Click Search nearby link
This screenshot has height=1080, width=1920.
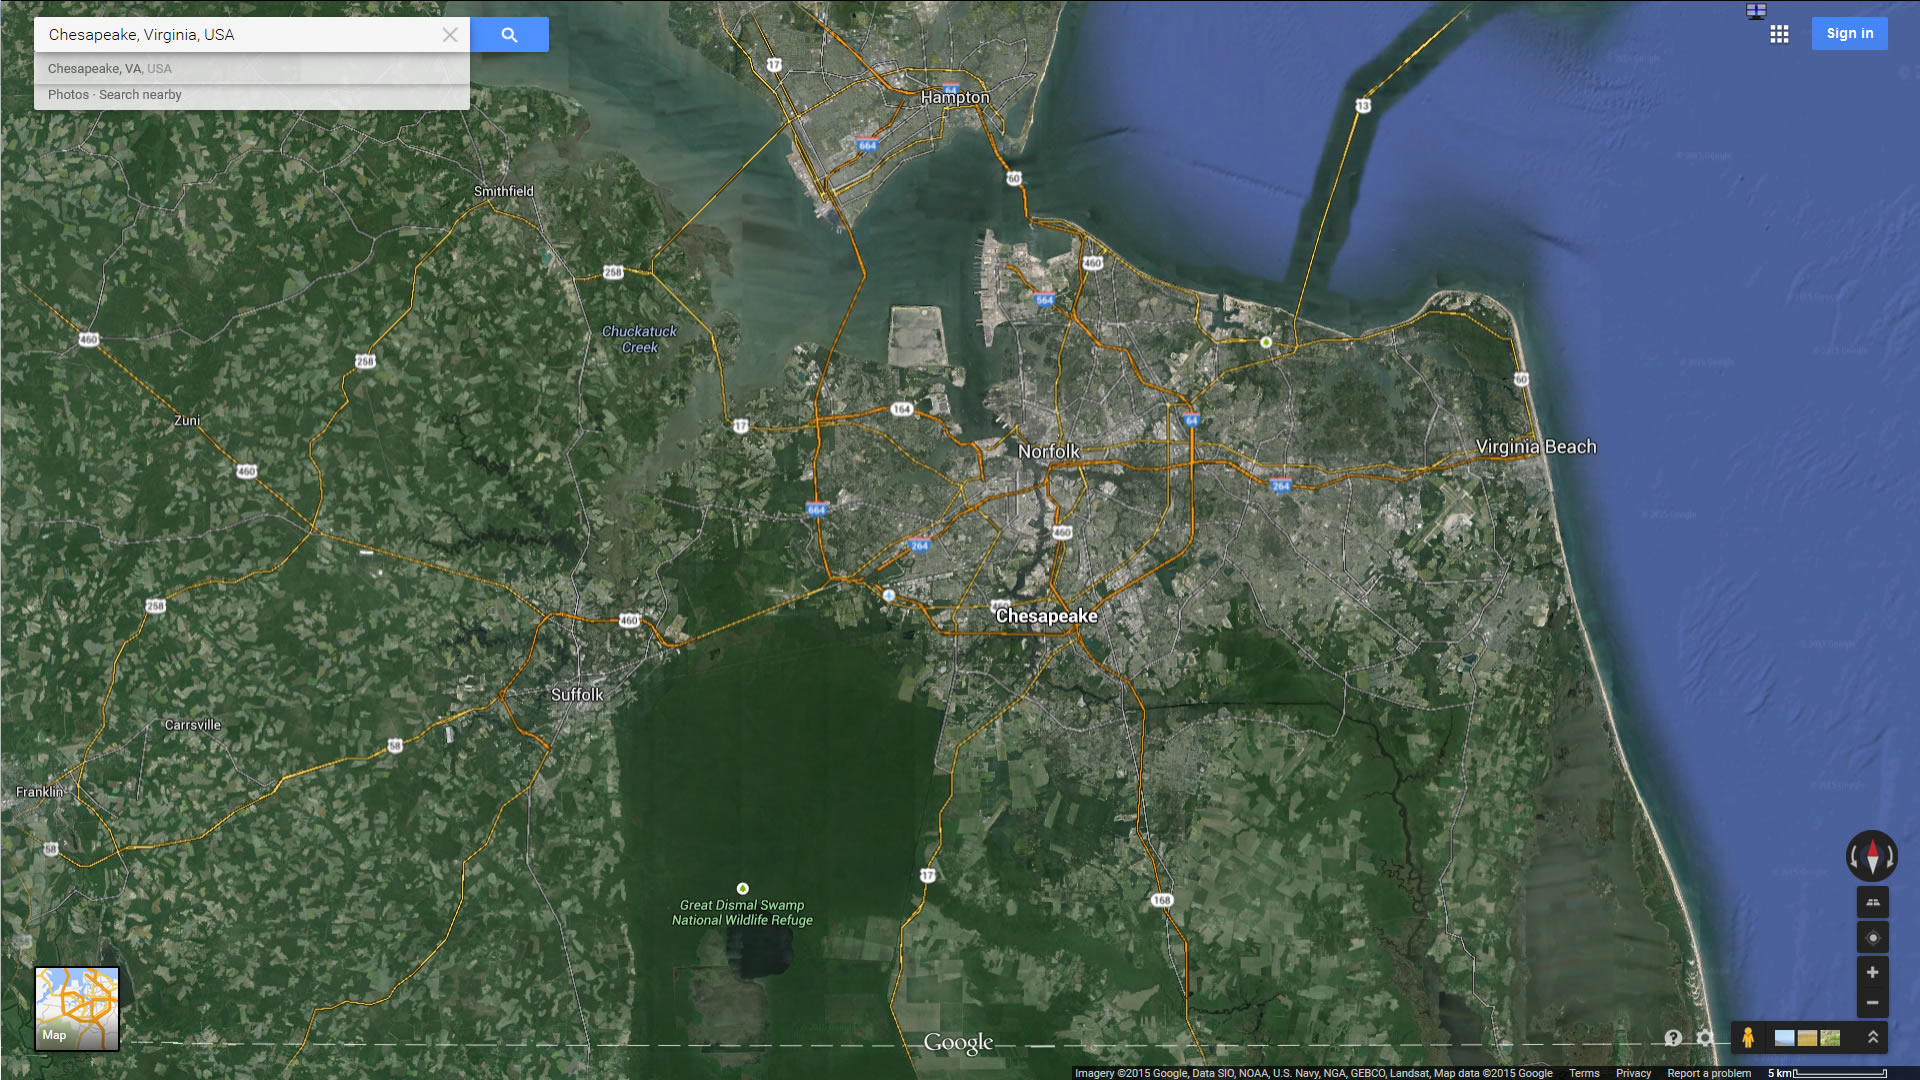point(140,95)
